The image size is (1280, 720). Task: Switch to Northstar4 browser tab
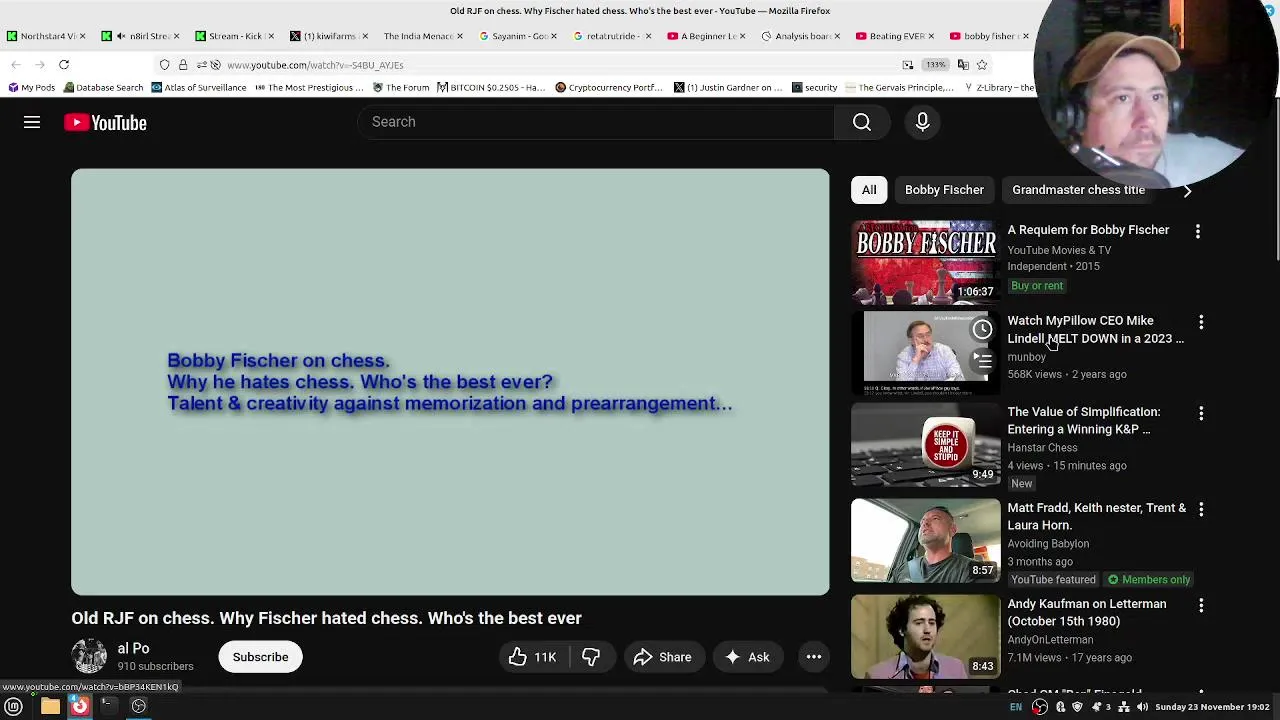click(45, 36)
